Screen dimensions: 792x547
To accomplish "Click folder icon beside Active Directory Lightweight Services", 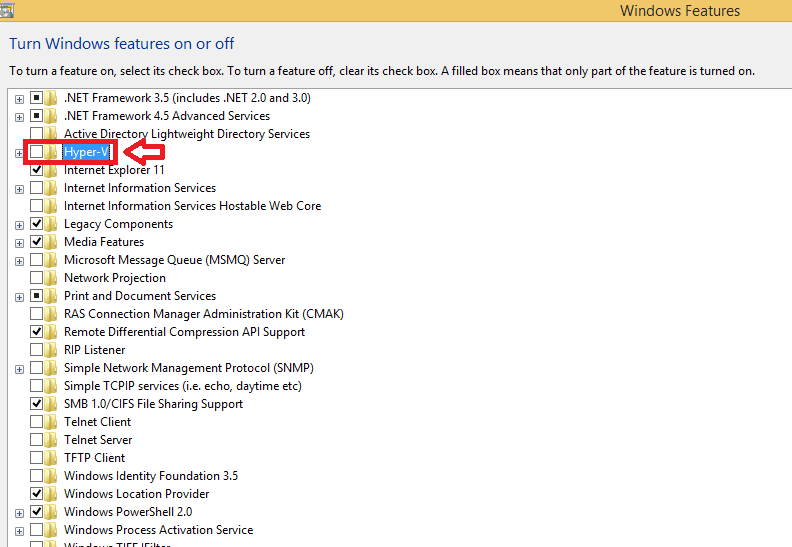I will pyautogui.click(x=51, y=134).
